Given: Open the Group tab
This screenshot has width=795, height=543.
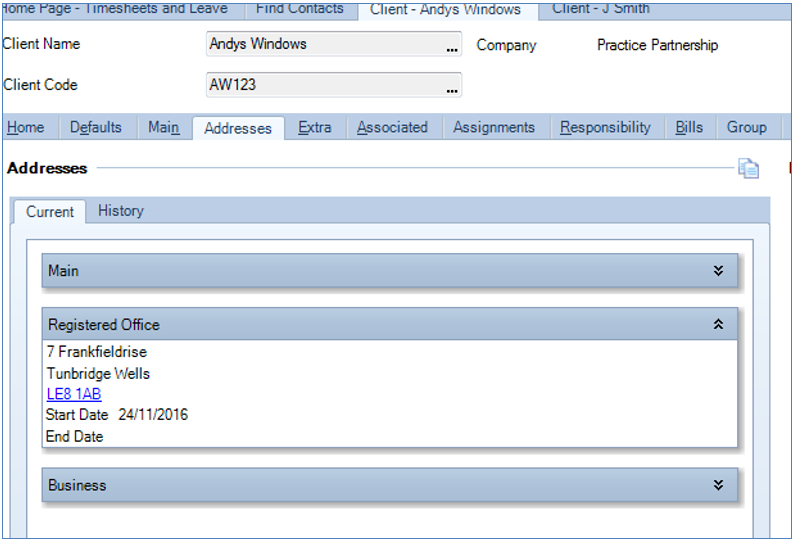Looking at the screenshot, I should [747, 127].
